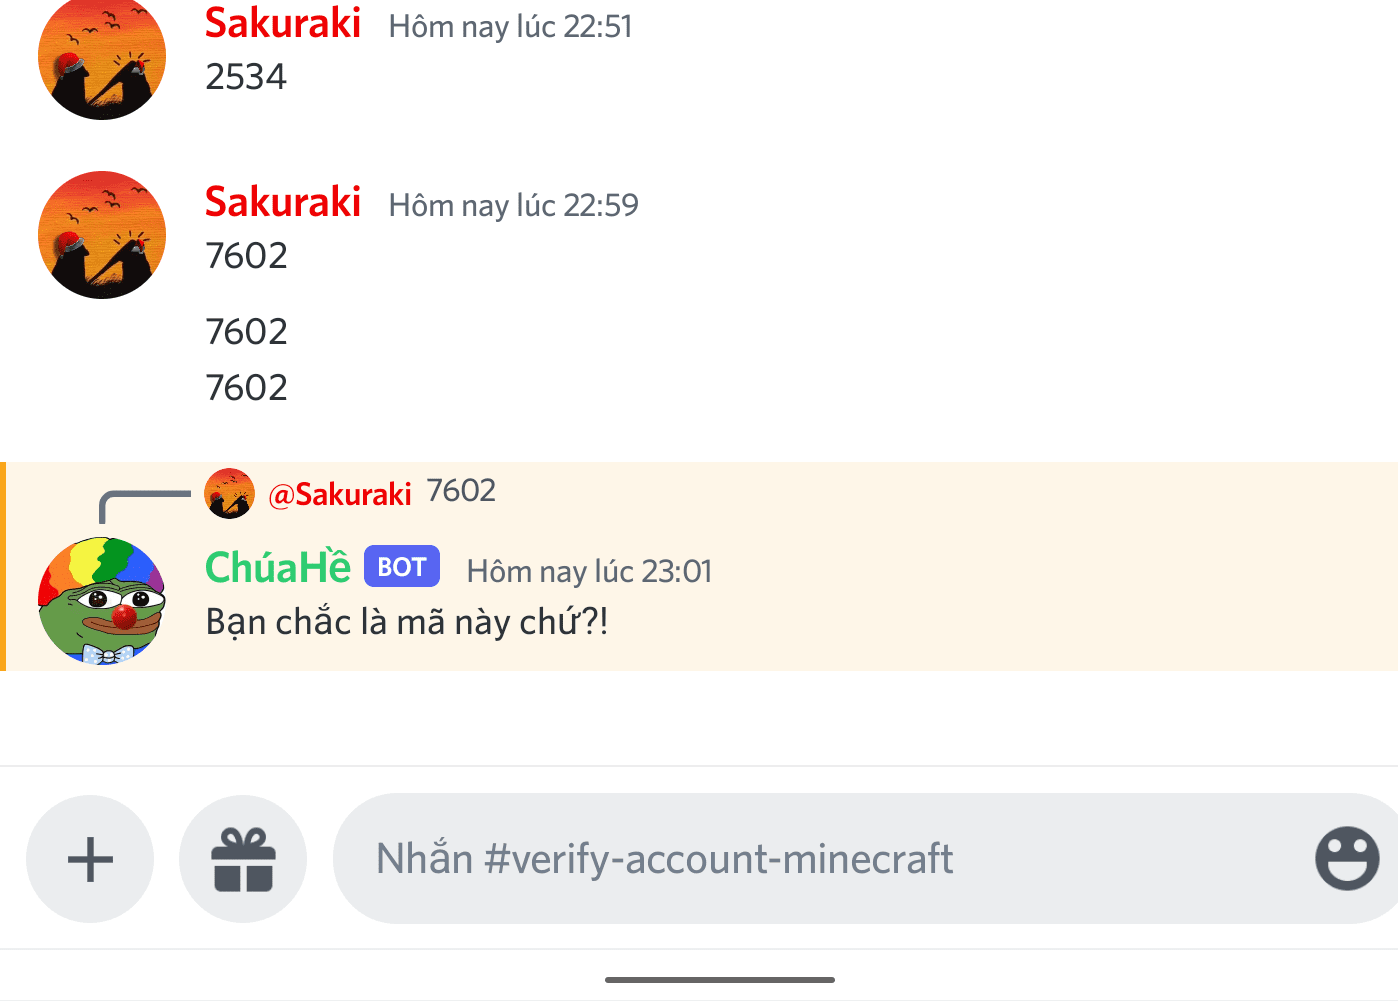Open attachments with the plus icon
This screenshot has height=1001, width=1398.
(x=90, y=858)
